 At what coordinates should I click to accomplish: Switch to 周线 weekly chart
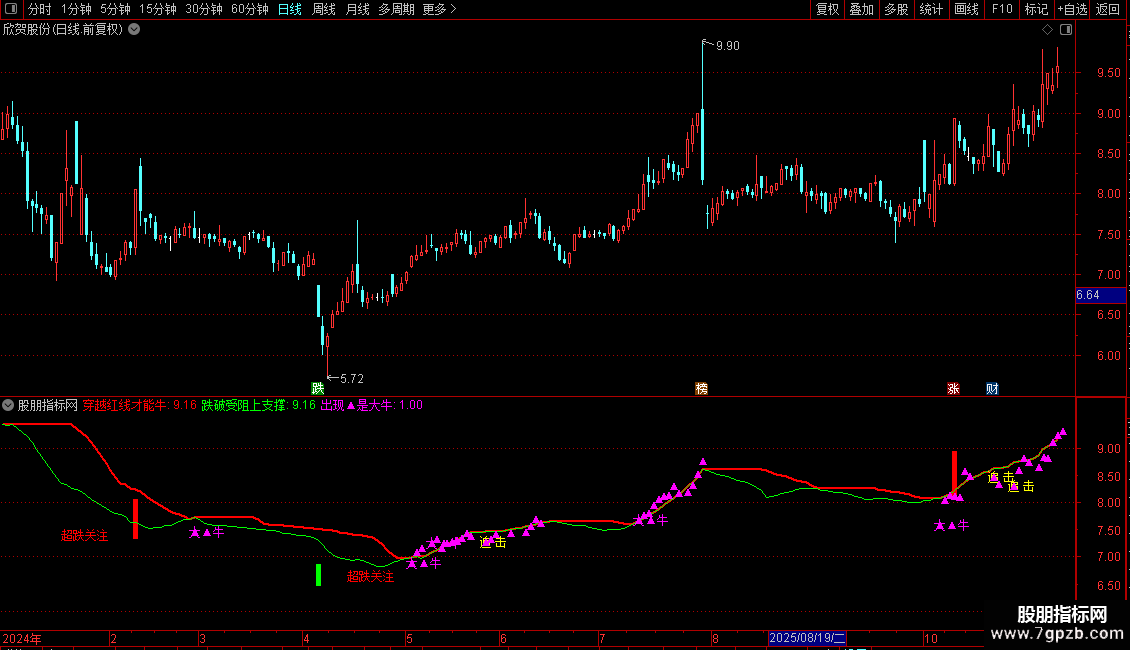pos(324,9)
